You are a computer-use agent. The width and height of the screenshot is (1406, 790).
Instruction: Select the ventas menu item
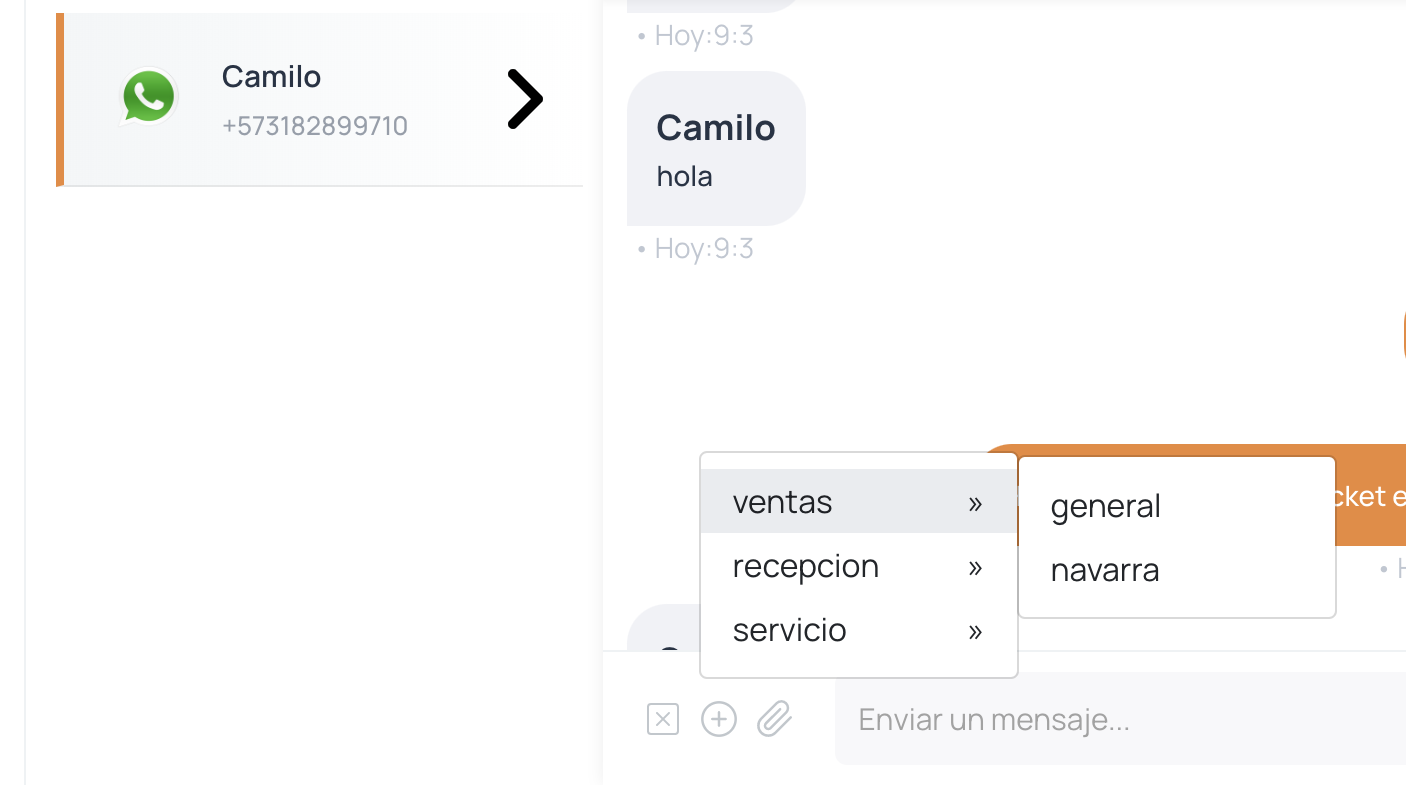pyautogui.click(x=782, y=502)
